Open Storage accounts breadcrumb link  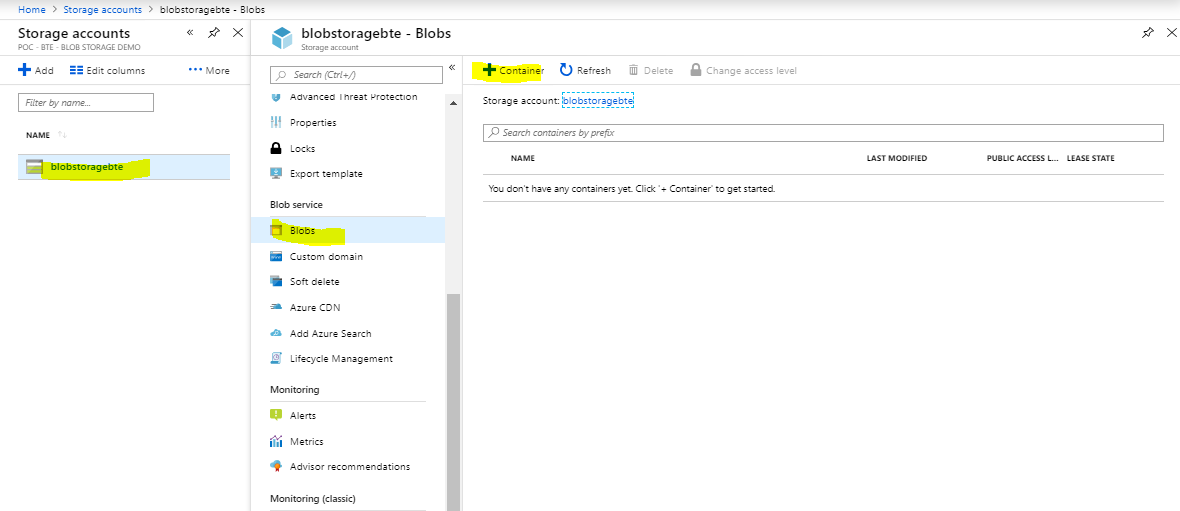coord(102,10)
